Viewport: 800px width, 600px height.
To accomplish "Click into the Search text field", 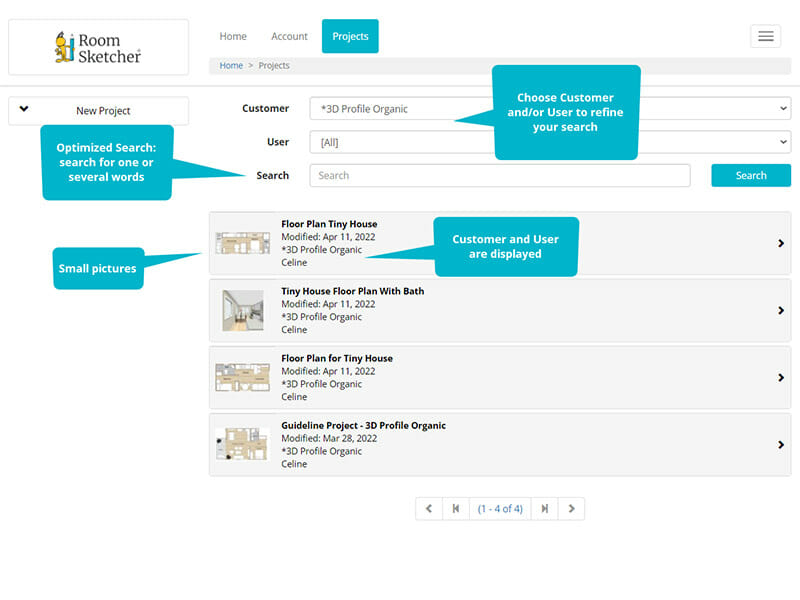I will [x=499, y=176].
